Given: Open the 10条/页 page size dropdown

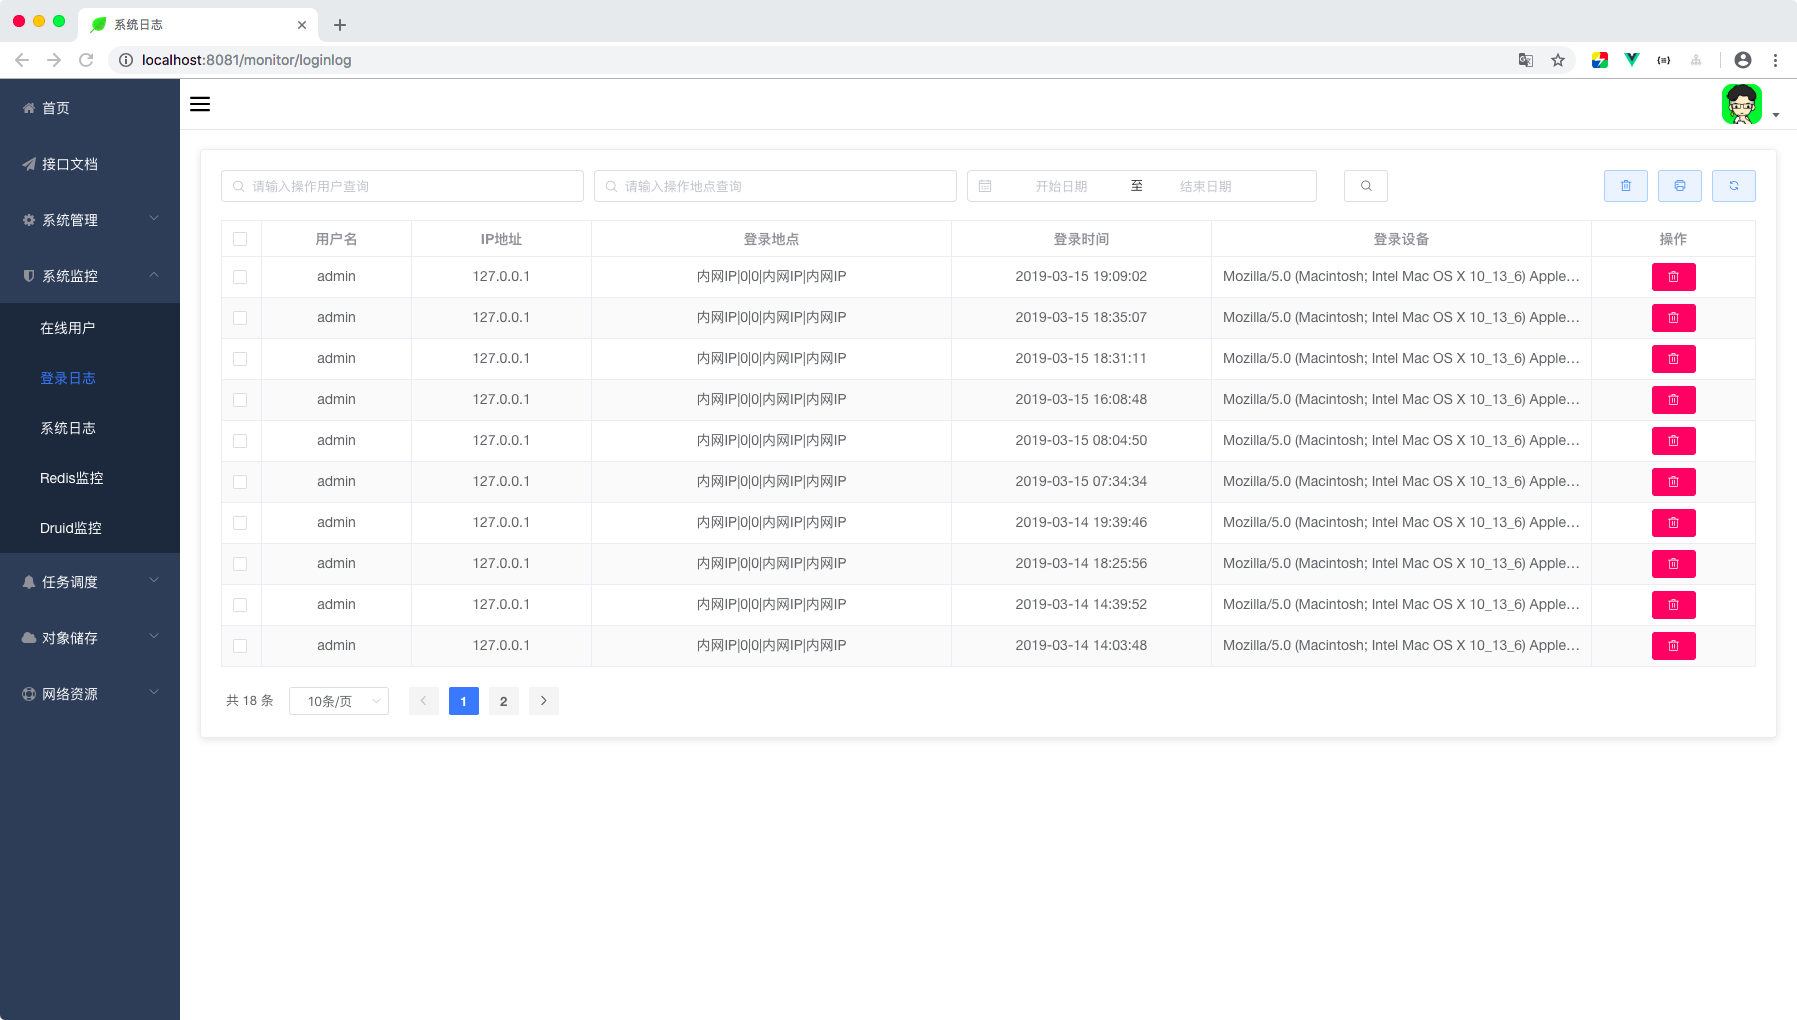Looking at the screenshot, I should 339,701.
